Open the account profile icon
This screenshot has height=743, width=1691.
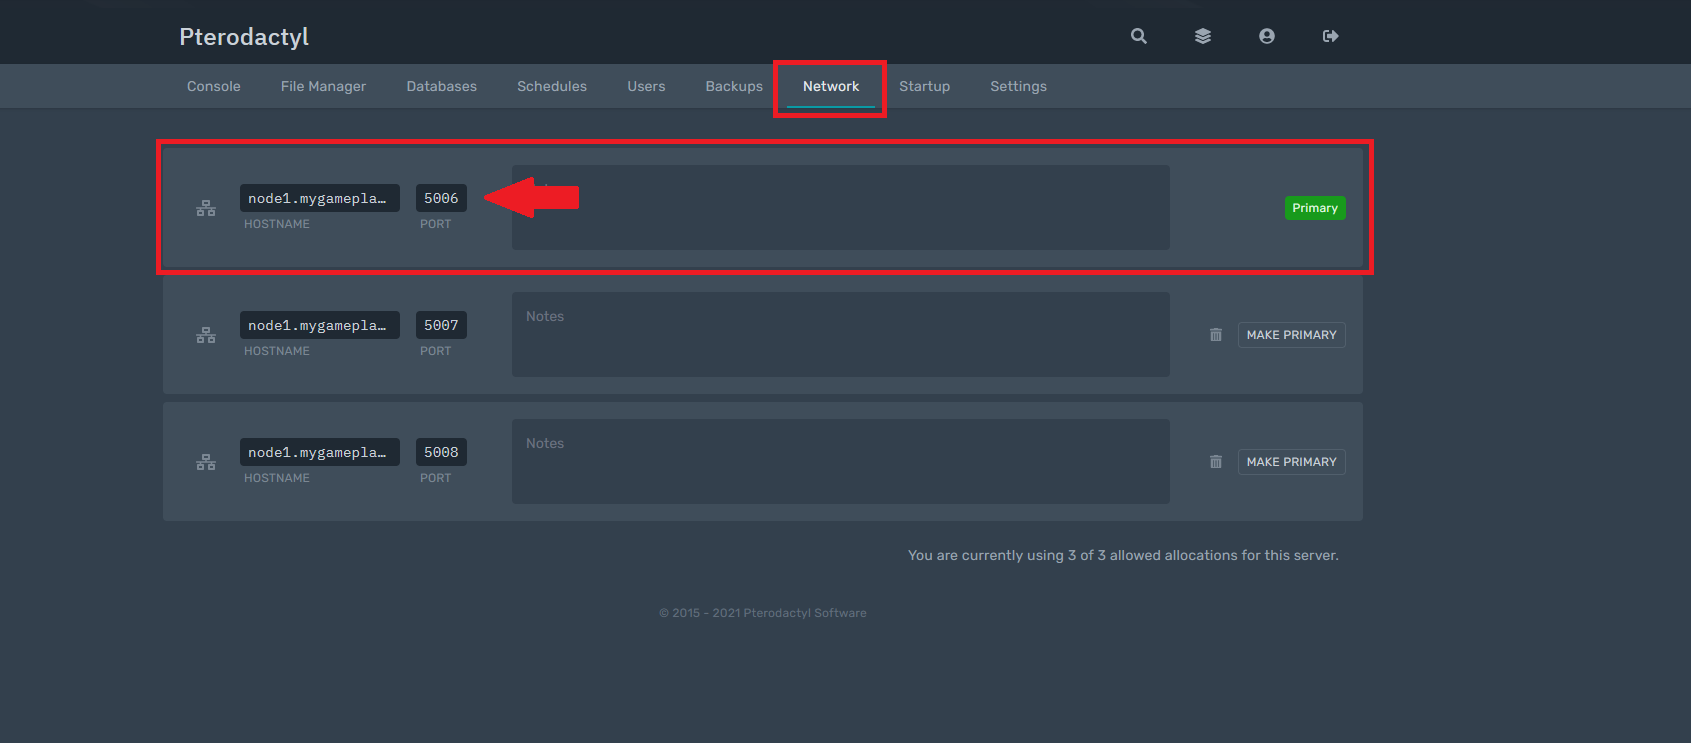pos(1267,36)
